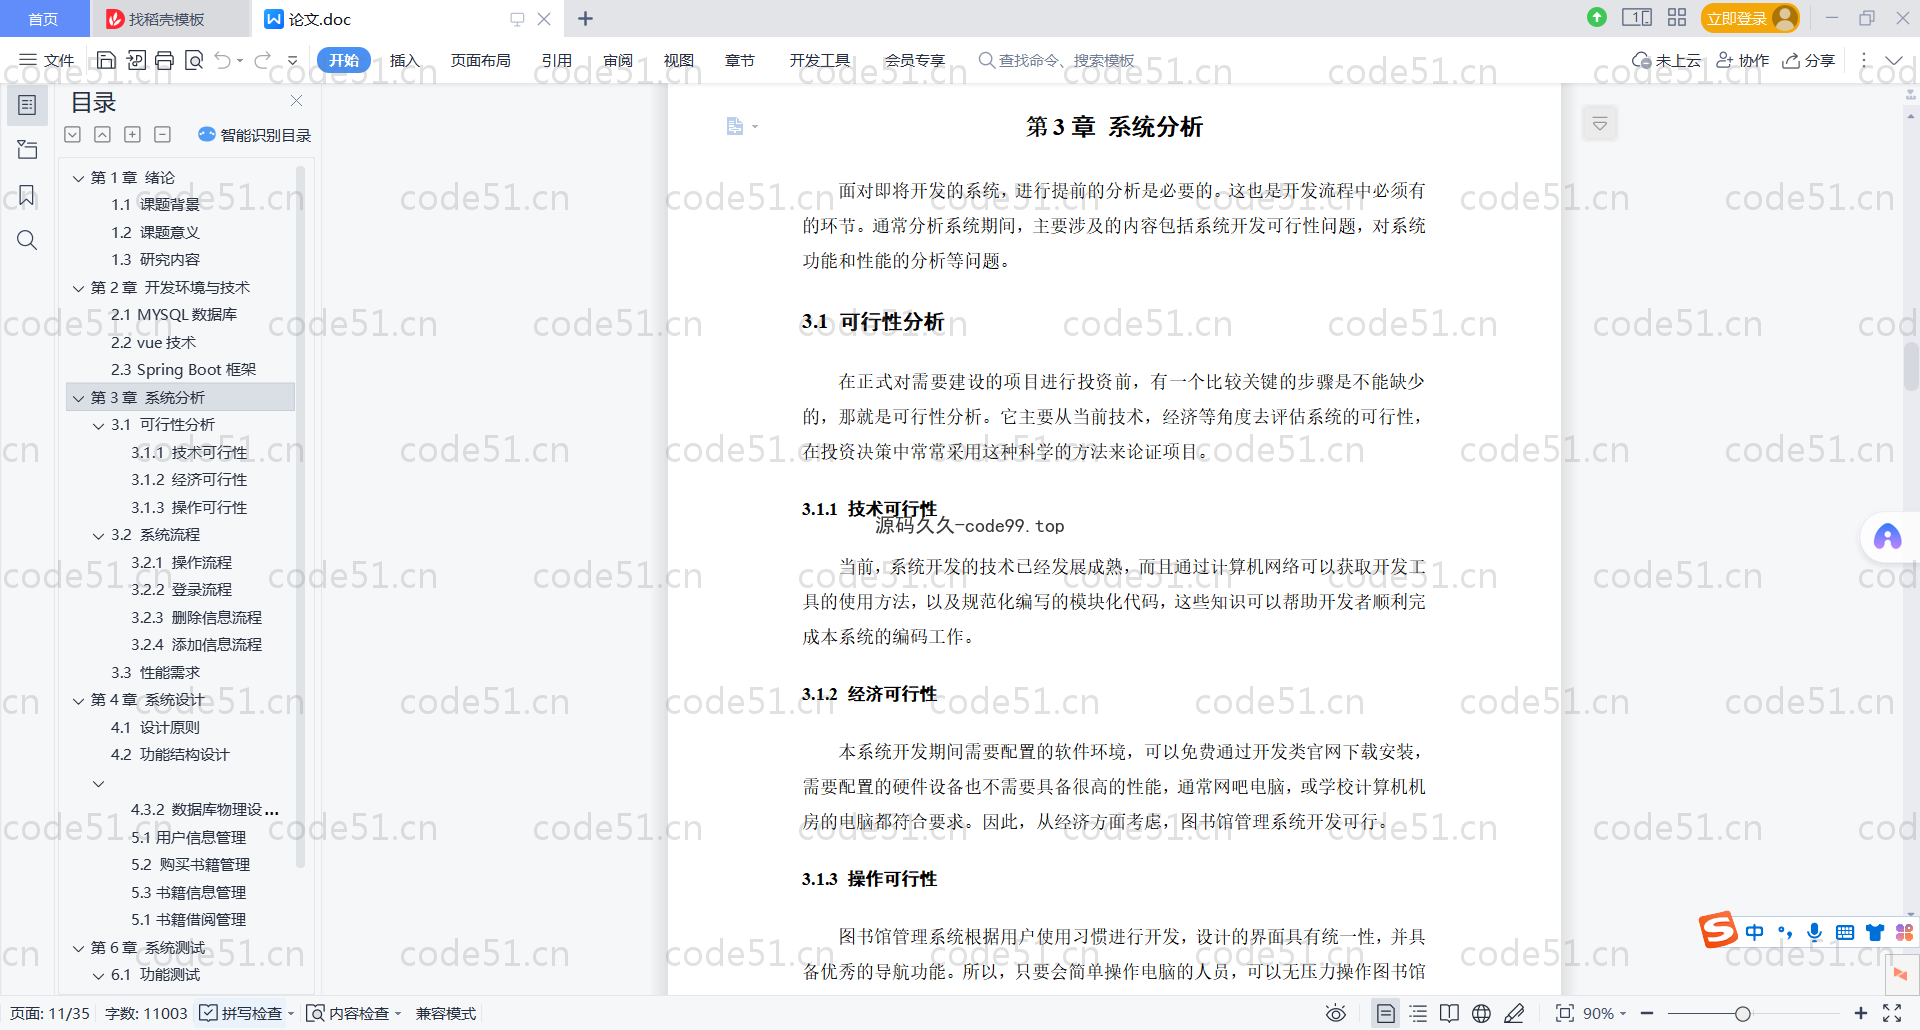Click the export to PDF icon
The image size is (1920, 1030).
tap(136, 60)
